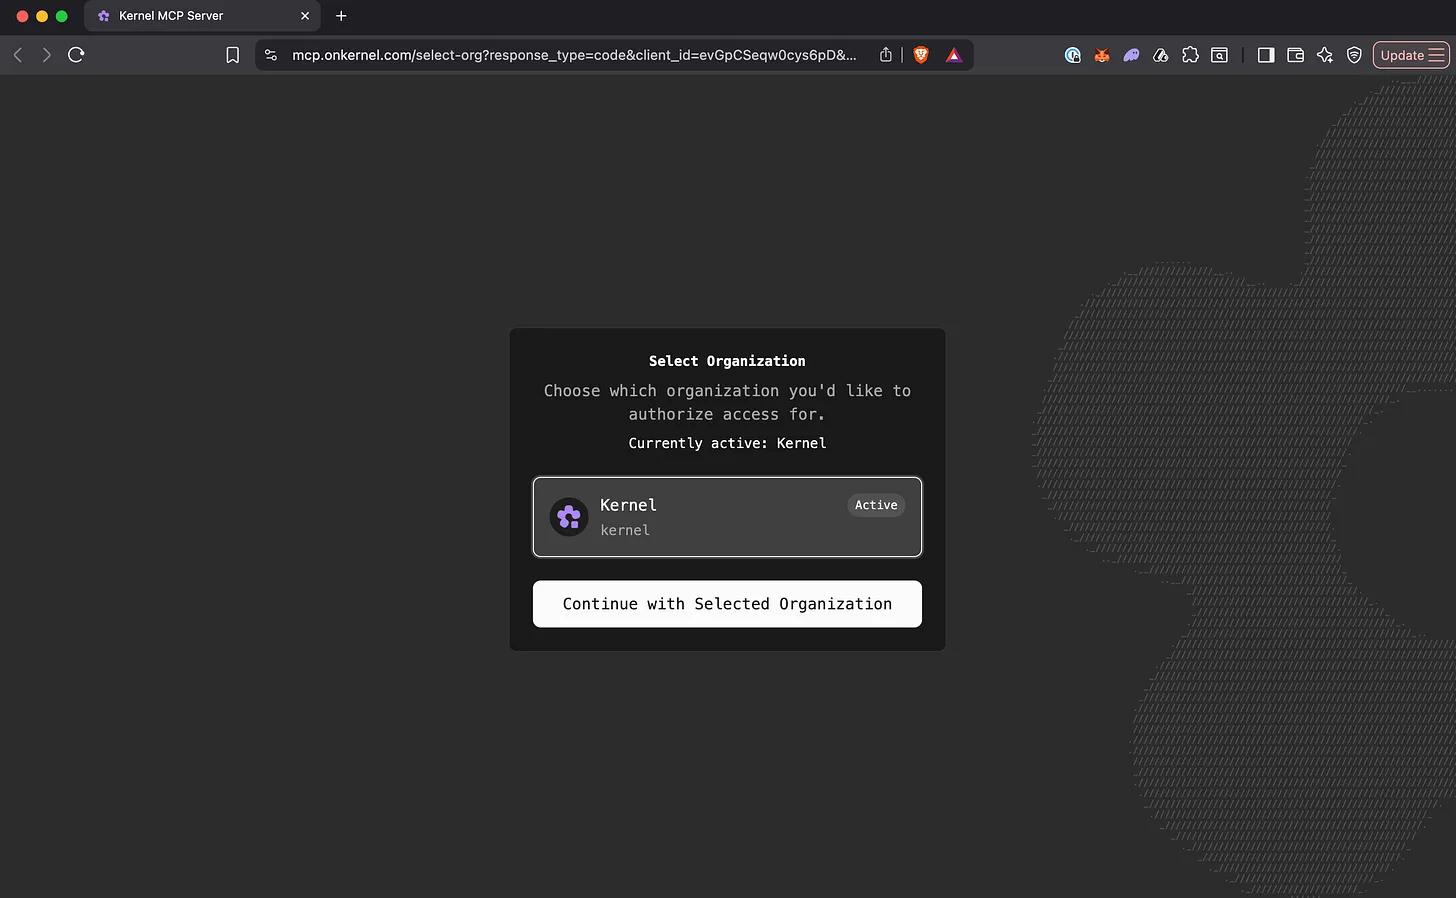Screen dimensions: 1456x898
Task: Go forward to the next page
Action: tap(46, 55)
